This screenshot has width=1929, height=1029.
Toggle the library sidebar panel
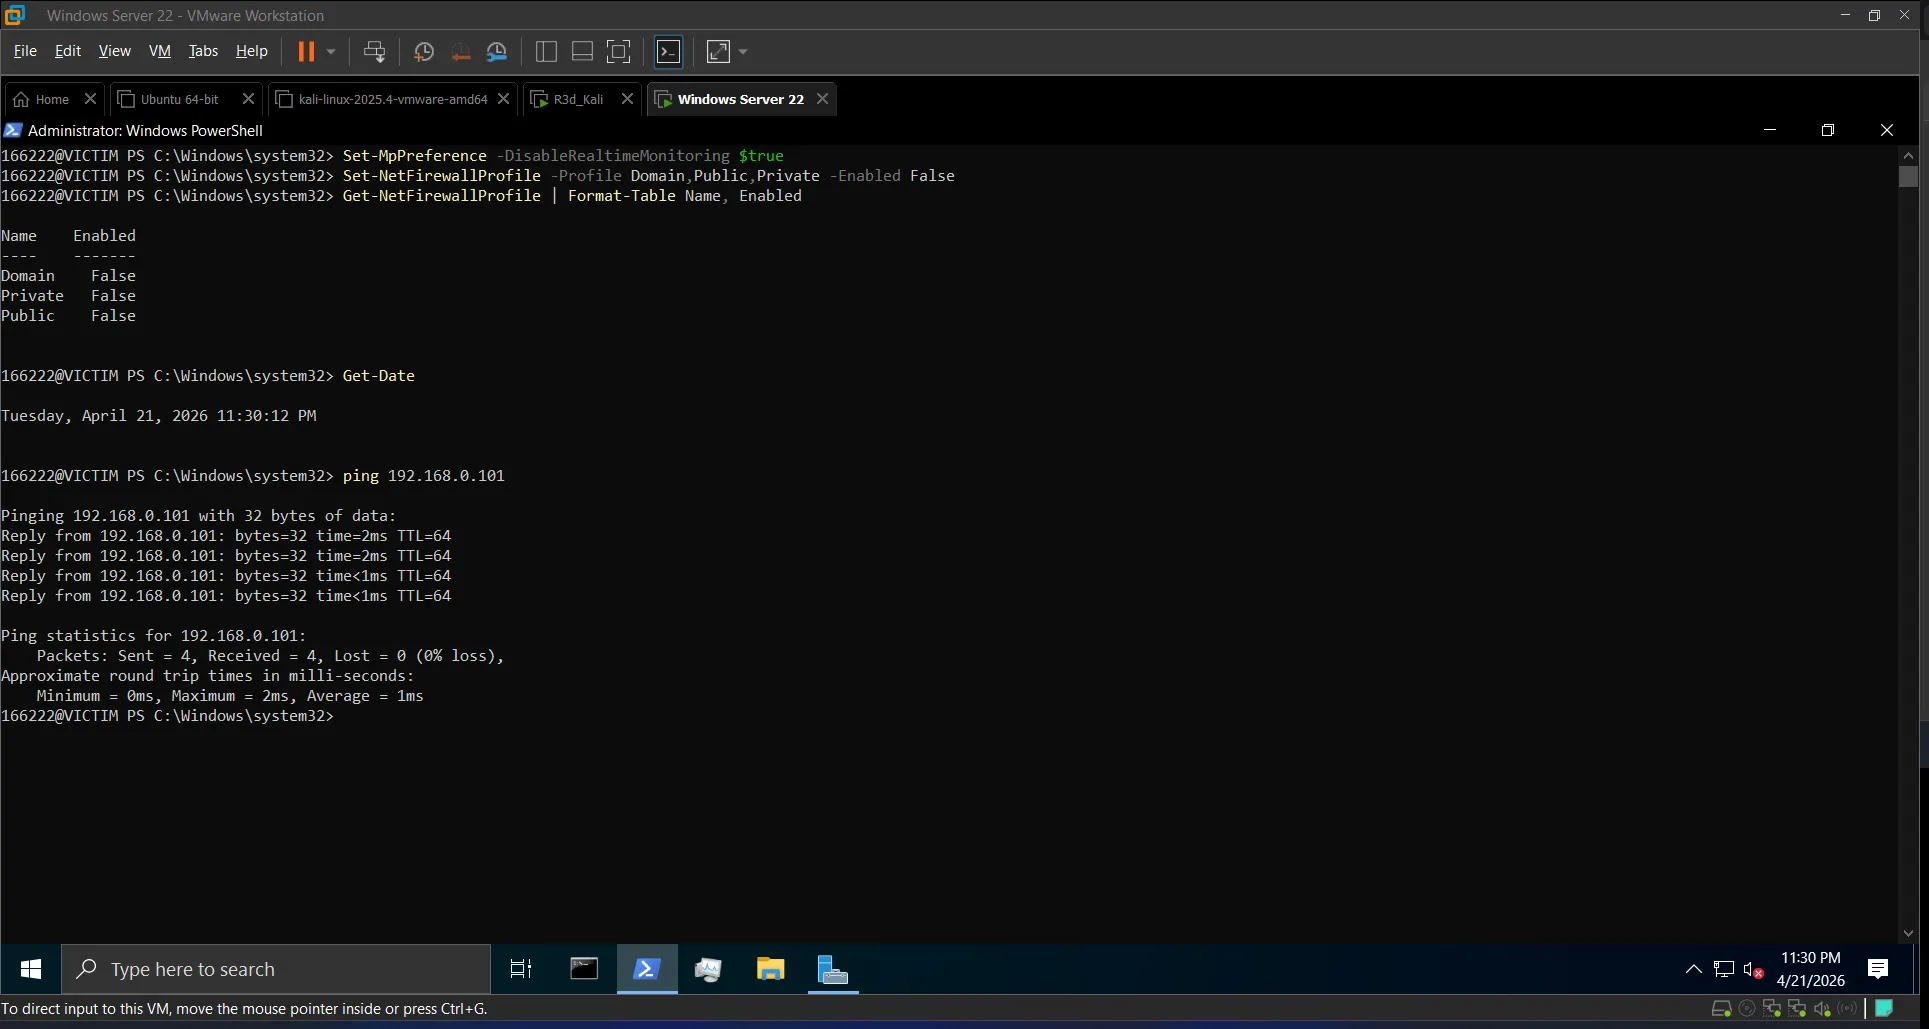546,51
